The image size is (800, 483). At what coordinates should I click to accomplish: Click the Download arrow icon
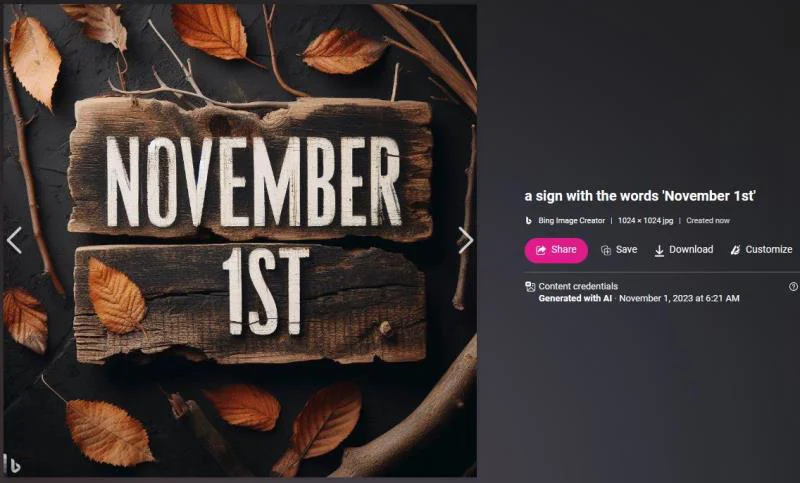point(659,250)
